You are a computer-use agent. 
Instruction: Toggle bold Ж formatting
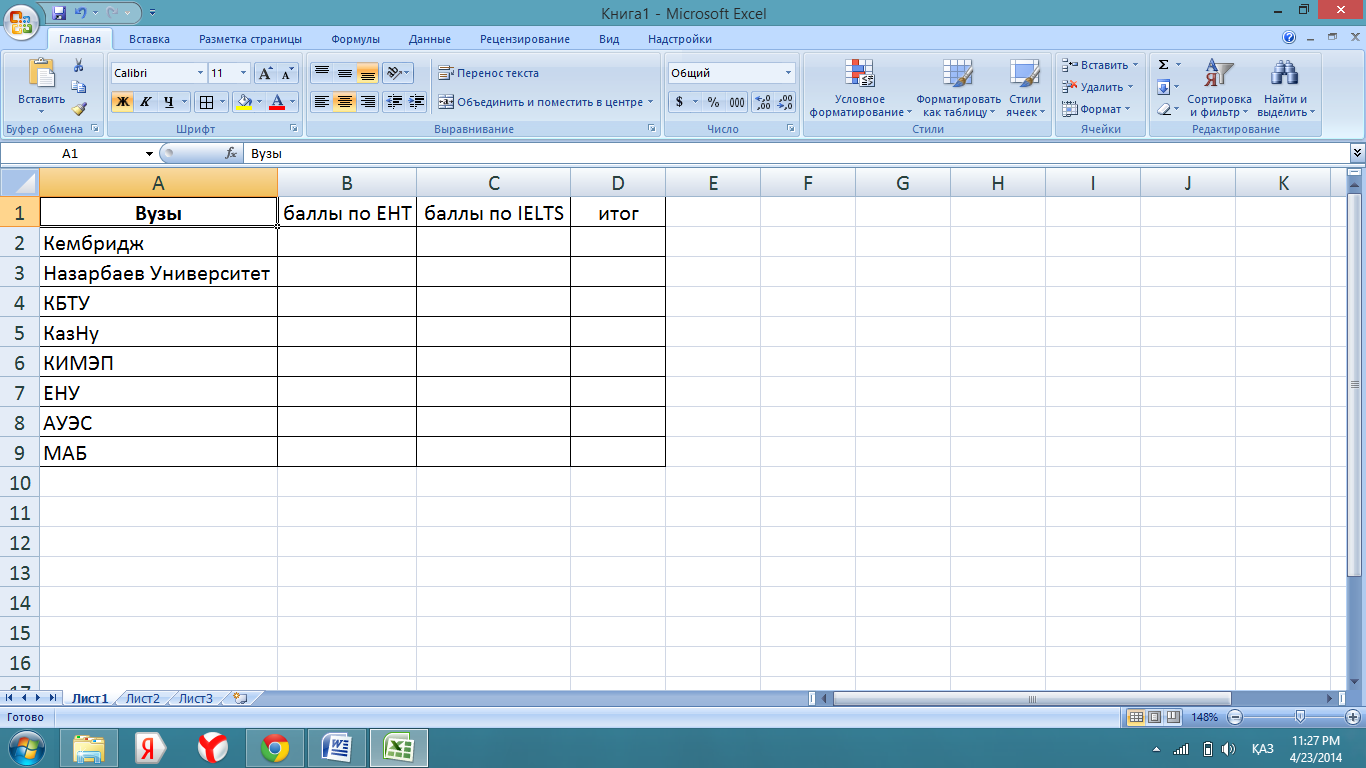click(x=122, y=102)
